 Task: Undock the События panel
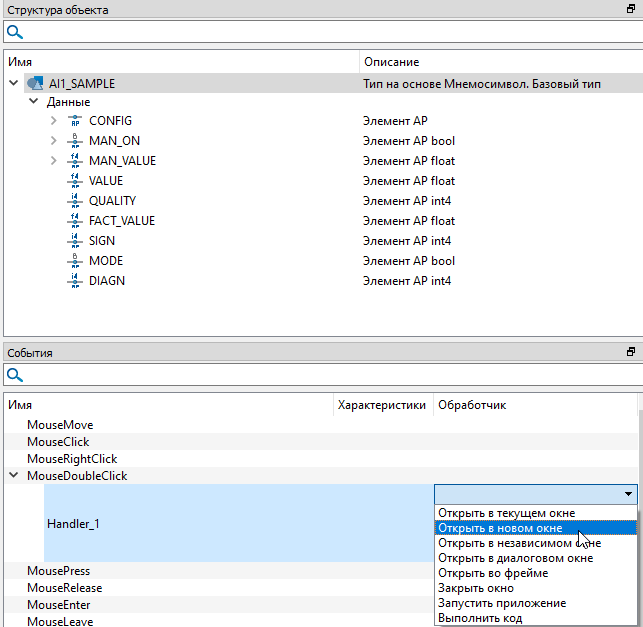[631, 352]
